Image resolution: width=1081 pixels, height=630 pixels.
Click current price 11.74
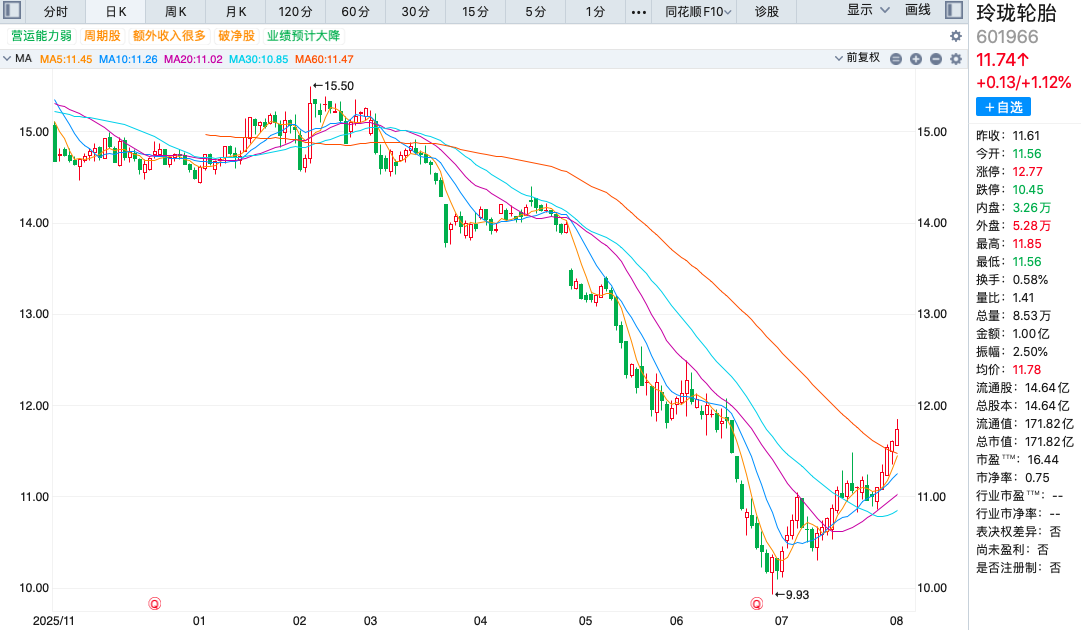[x=1002, y=60]
